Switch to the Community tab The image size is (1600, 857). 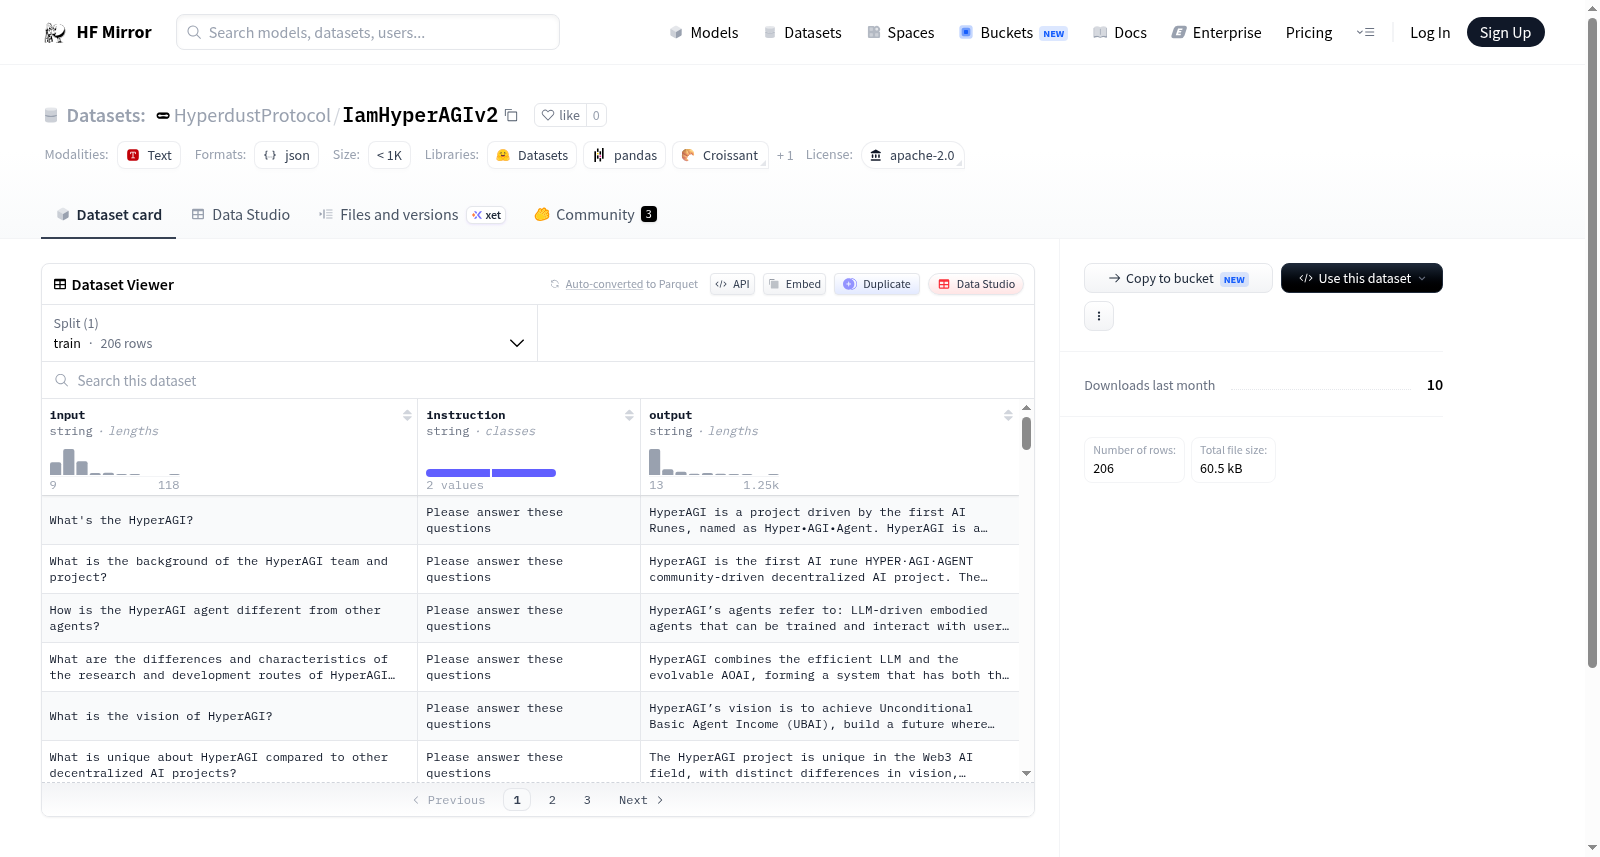click(x=595, y=215)
